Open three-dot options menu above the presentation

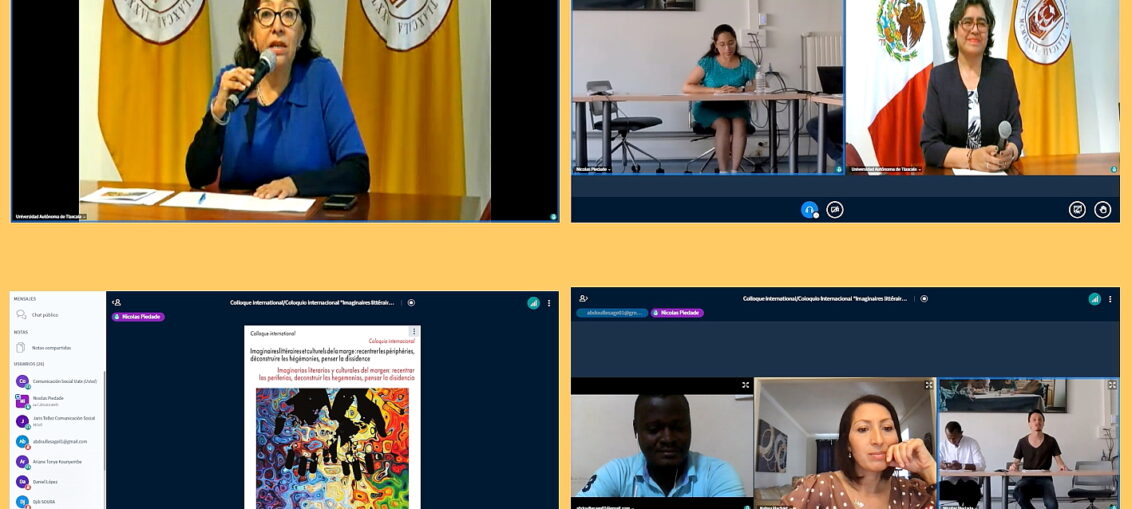549,302
